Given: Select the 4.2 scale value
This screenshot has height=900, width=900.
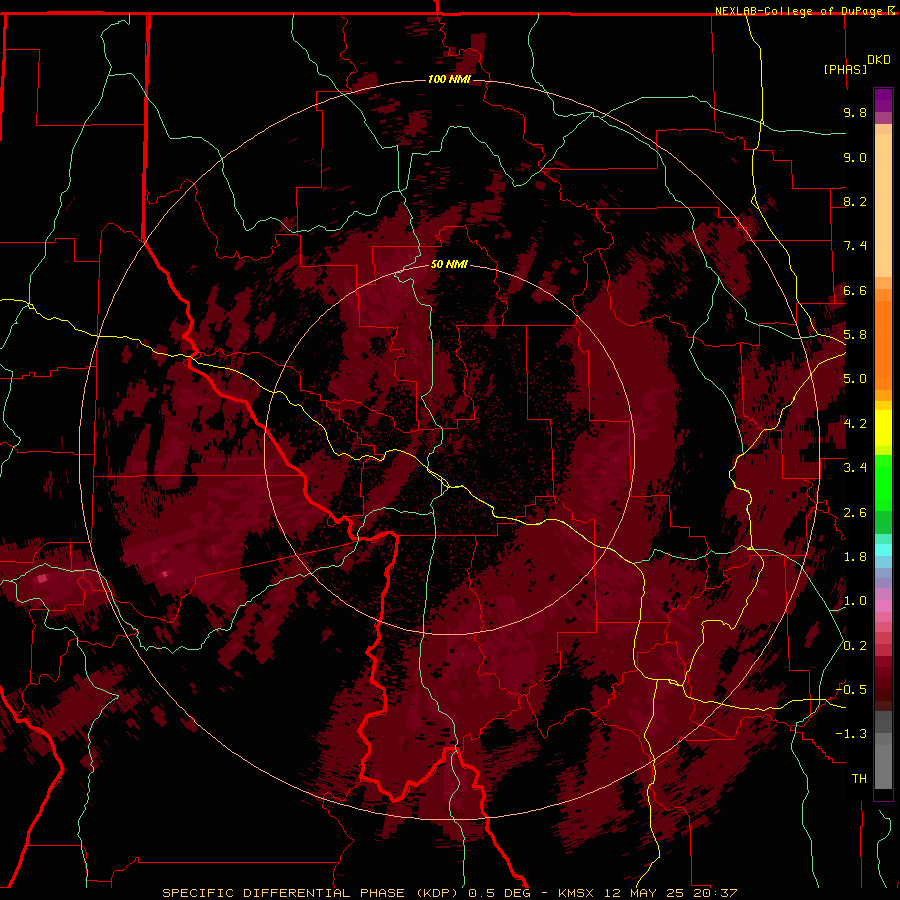Looking at the screenshot, I should (855, 424).
